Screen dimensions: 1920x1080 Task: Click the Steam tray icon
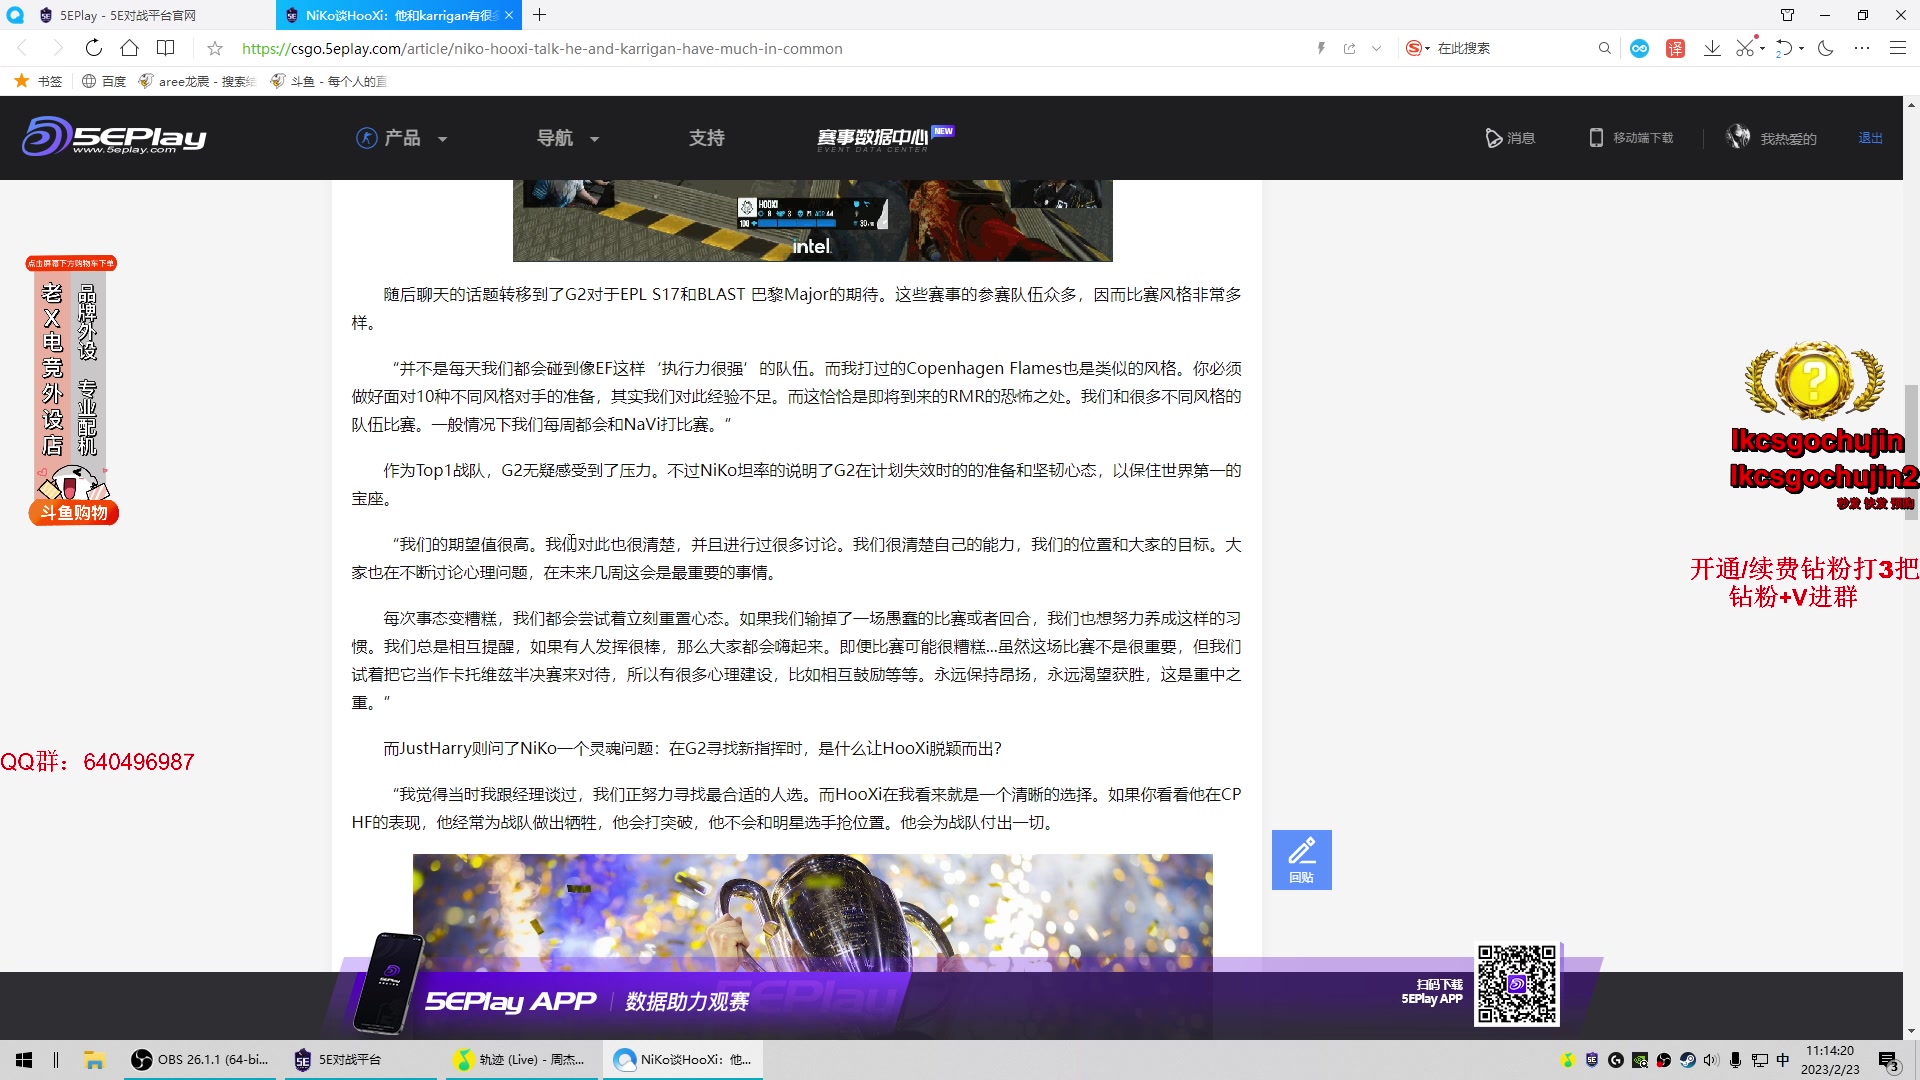click(x=1687, y=1060)
